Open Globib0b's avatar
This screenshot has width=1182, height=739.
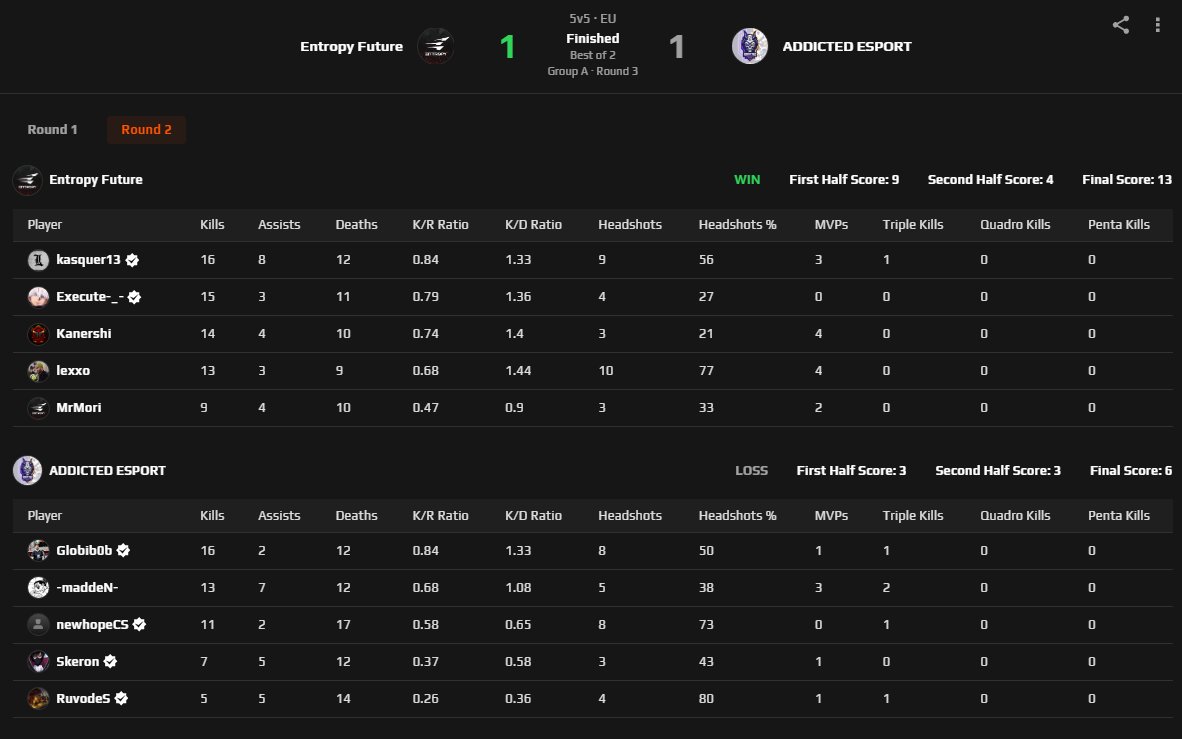click(x=38, y=550)
